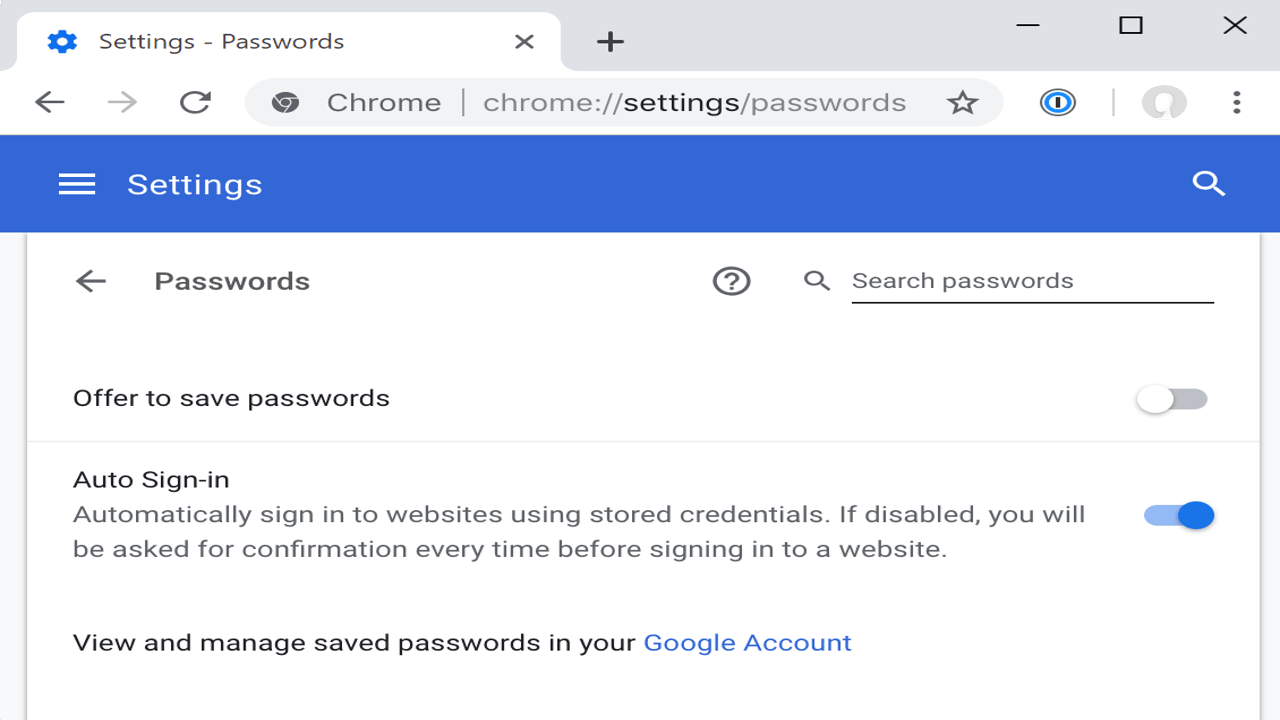The width and height of the screenshot is (1280, 720).
Task: Bookmark this page with the star icon
Action: point(962,102)
